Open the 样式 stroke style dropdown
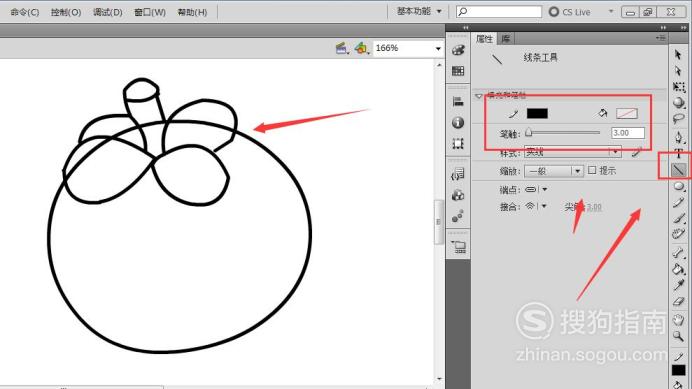Screen dimensions: 692x389 pos(572,152)
